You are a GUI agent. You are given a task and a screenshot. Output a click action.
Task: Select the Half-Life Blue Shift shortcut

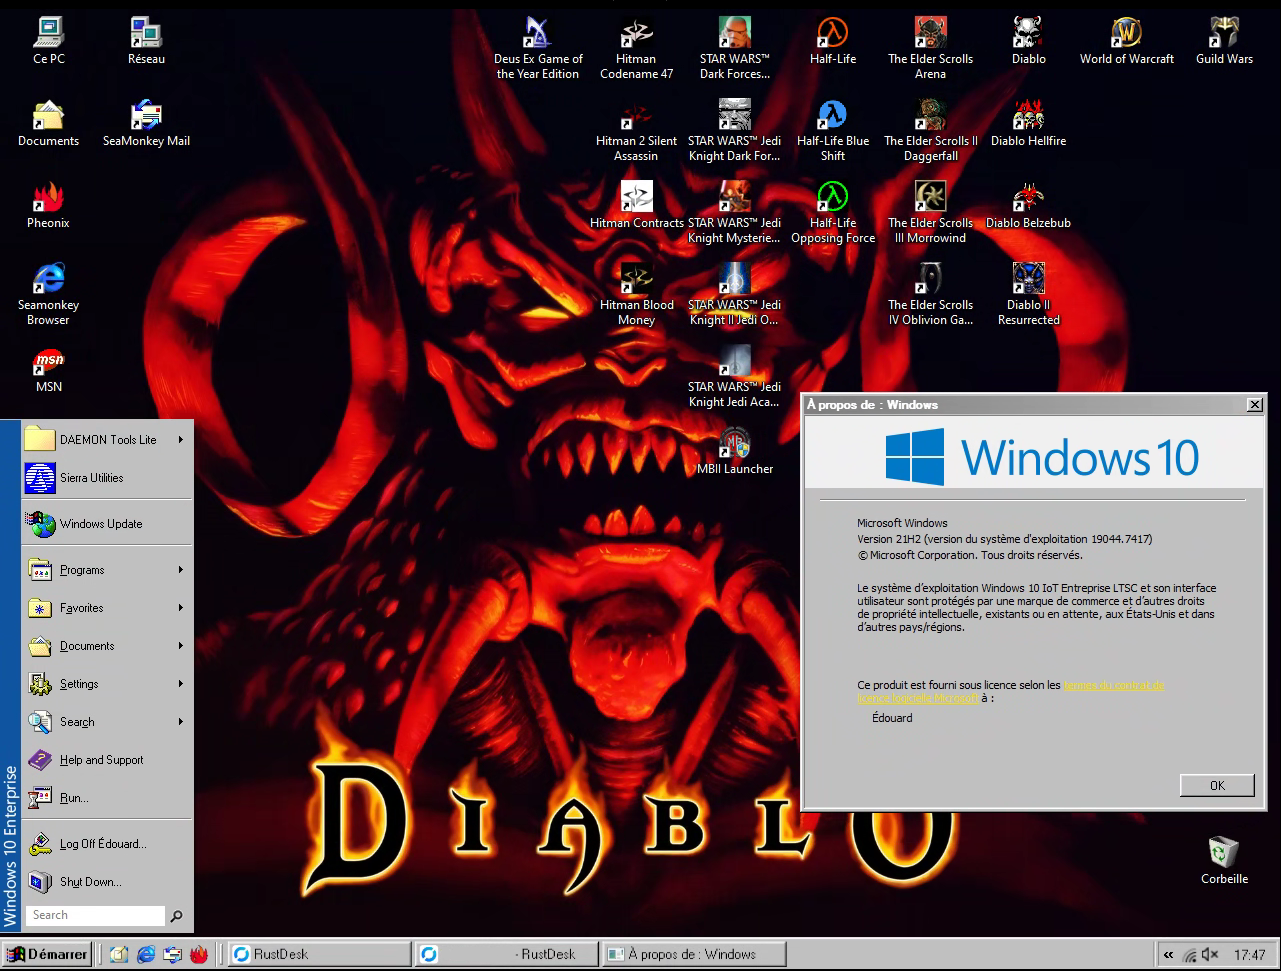coord(832,130)
